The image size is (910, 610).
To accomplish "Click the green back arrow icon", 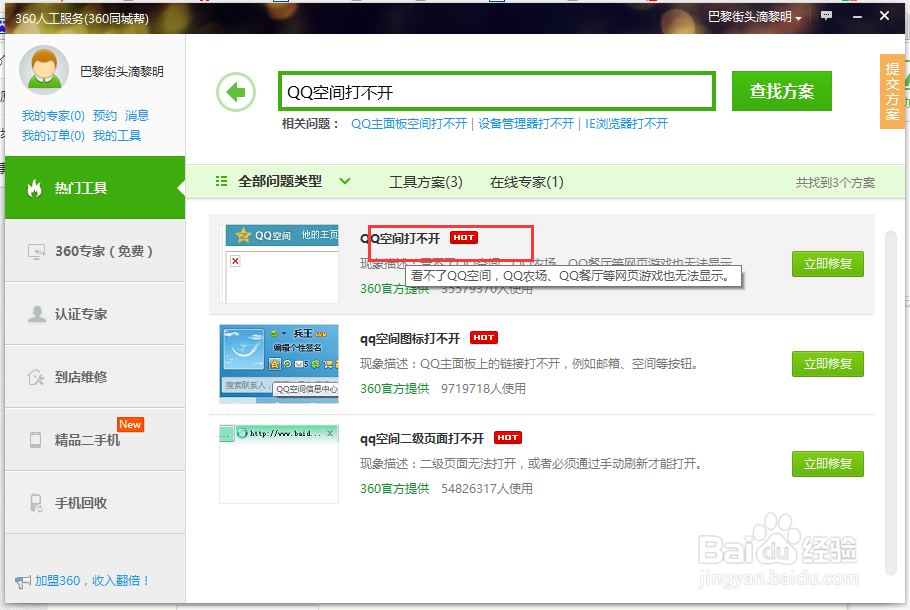I will point(236,92).
